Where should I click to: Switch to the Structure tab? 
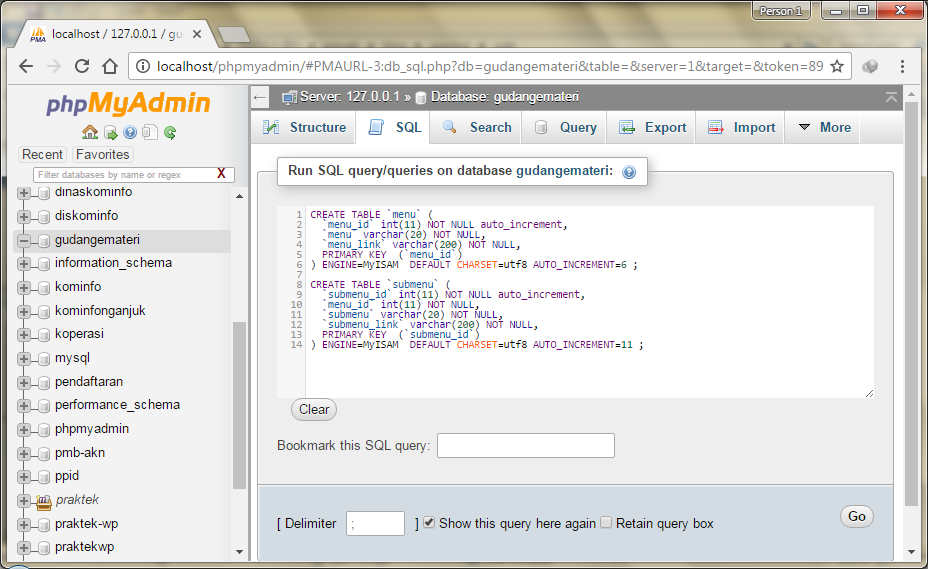tap(304, 127)
